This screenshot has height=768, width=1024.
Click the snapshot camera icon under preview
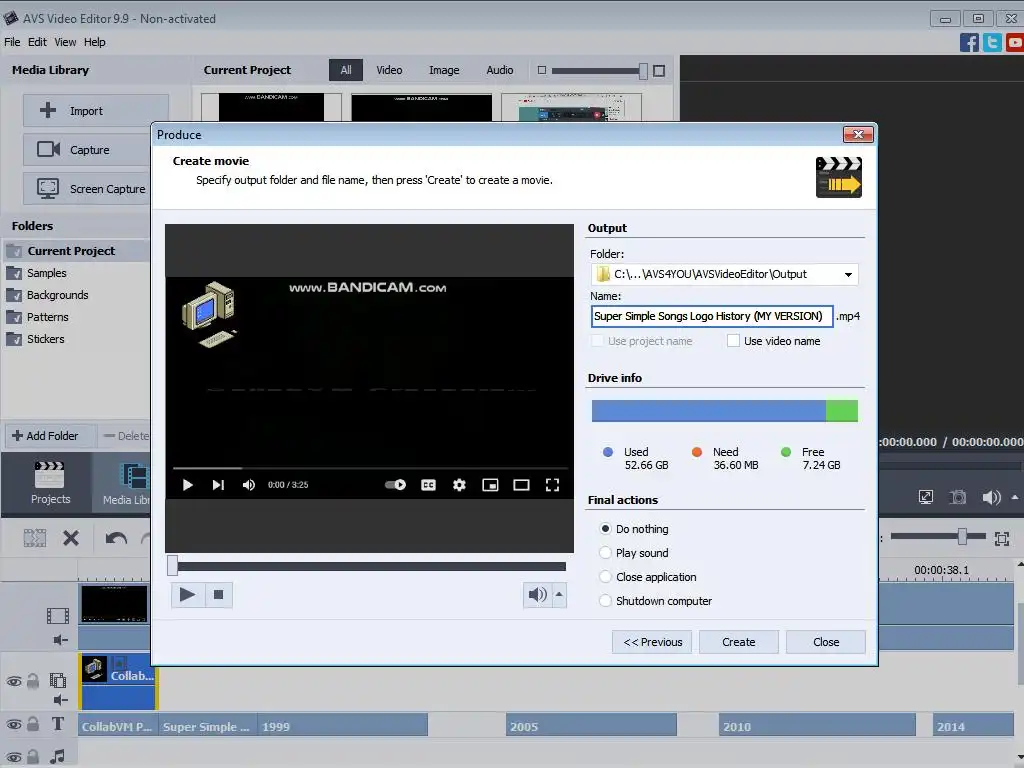[x=957, y=497]
